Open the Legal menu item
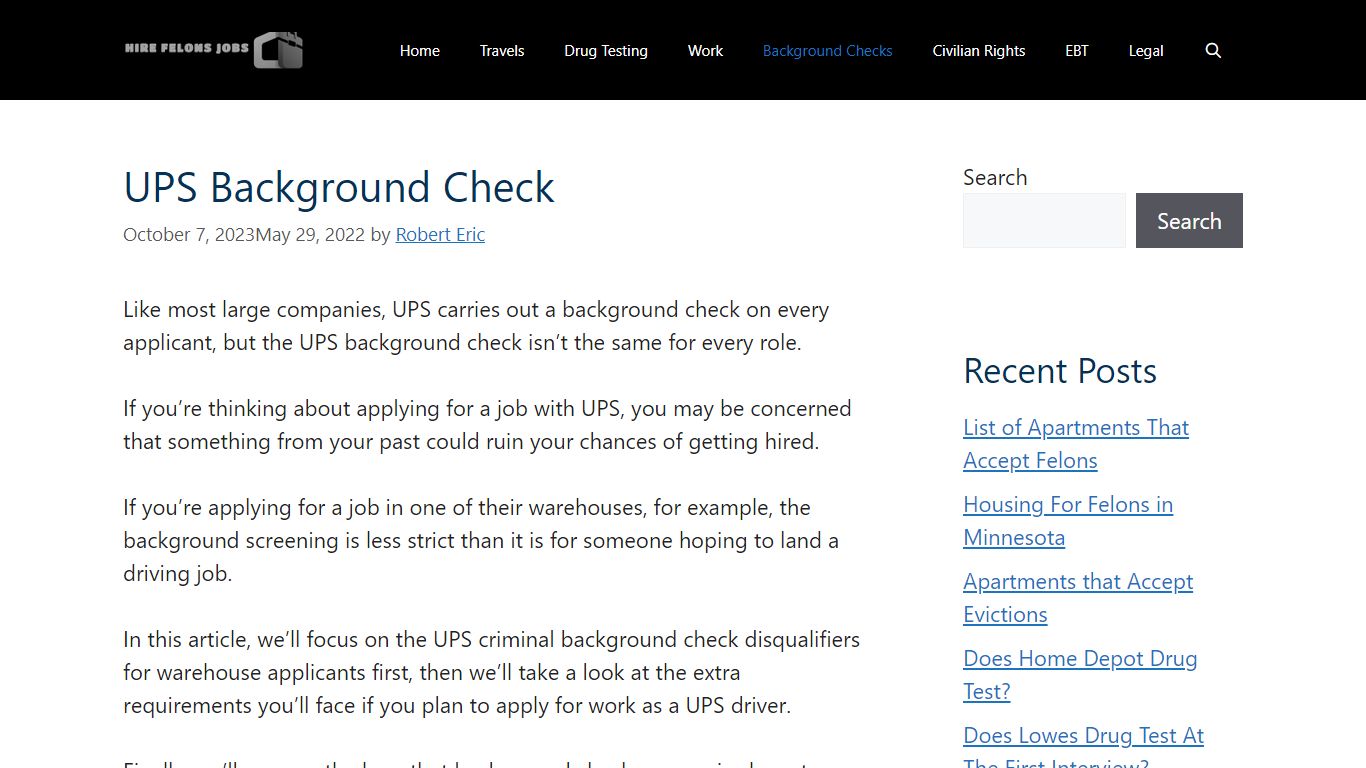This screenshot has height=768, width=1366. coord(1146,50)
